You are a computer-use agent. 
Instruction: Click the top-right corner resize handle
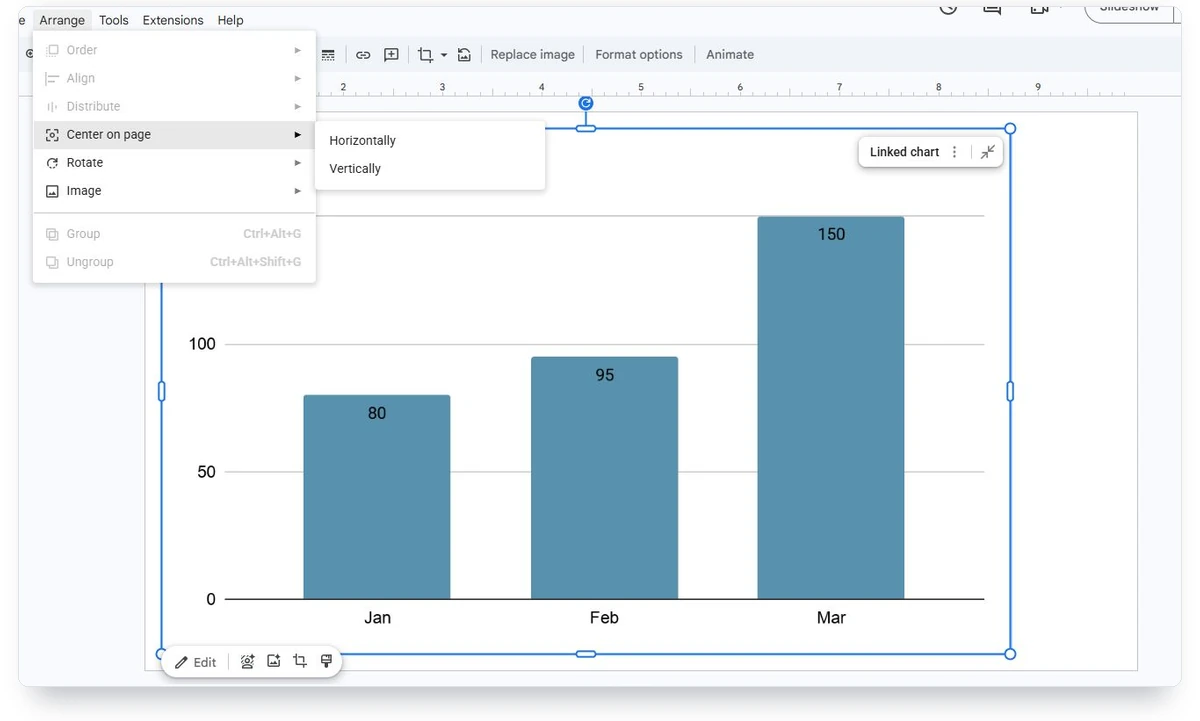pos(1010,128)
